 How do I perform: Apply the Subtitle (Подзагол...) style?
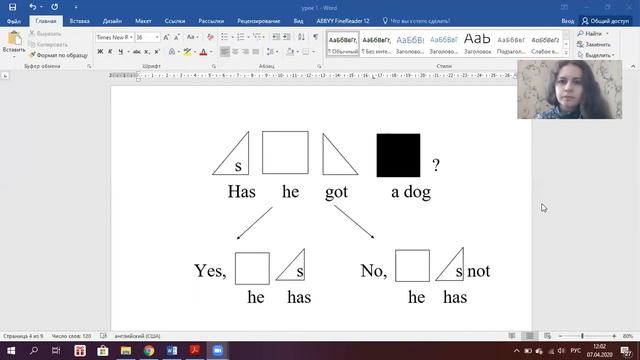[x=511, y=44]
